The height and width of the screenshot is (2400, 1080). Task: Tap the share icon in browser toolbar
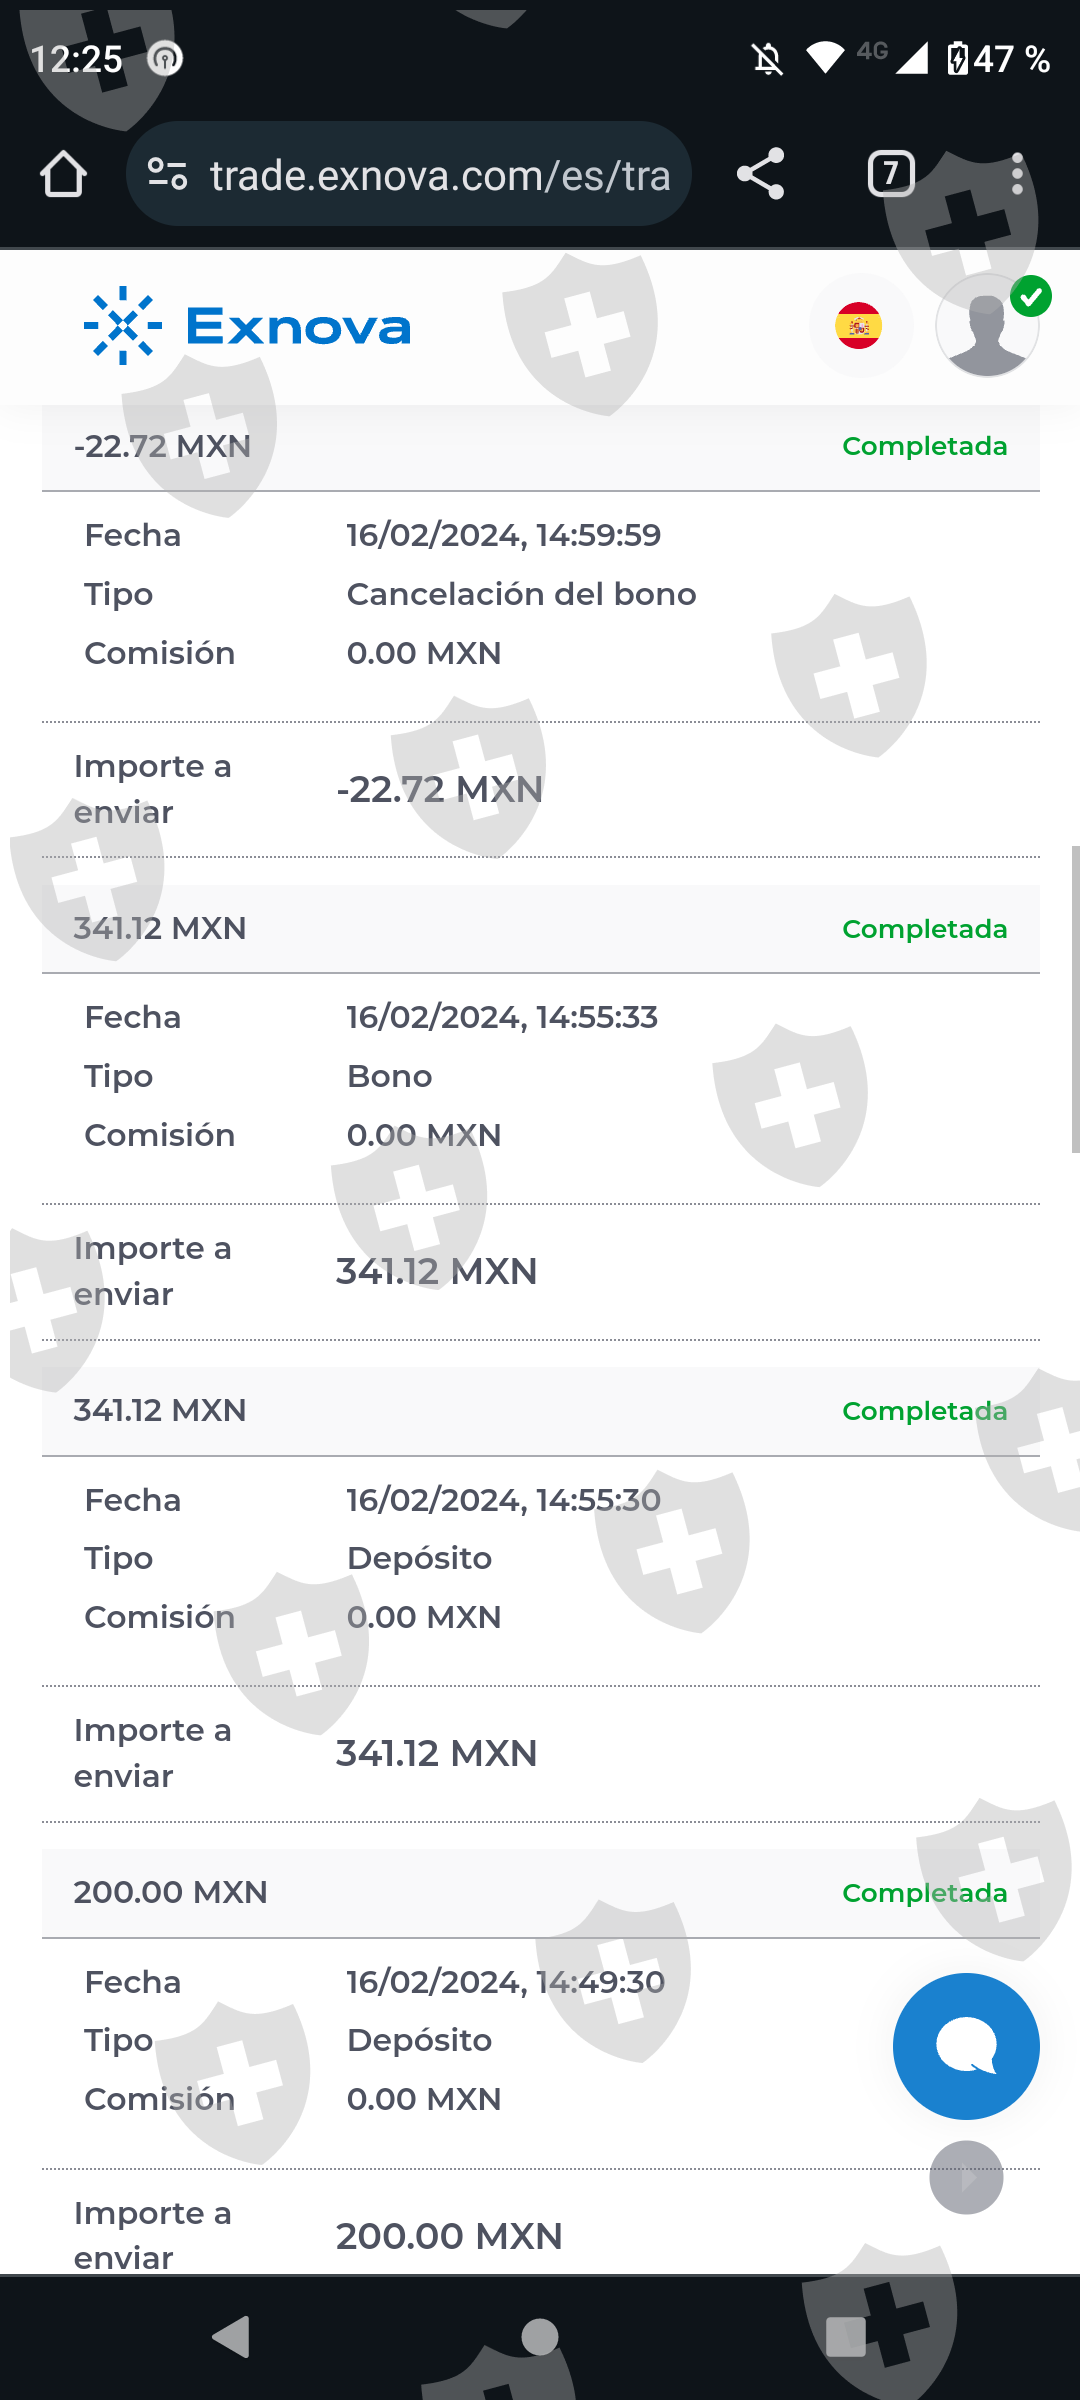pyautogui.click(x=760, y=175)
